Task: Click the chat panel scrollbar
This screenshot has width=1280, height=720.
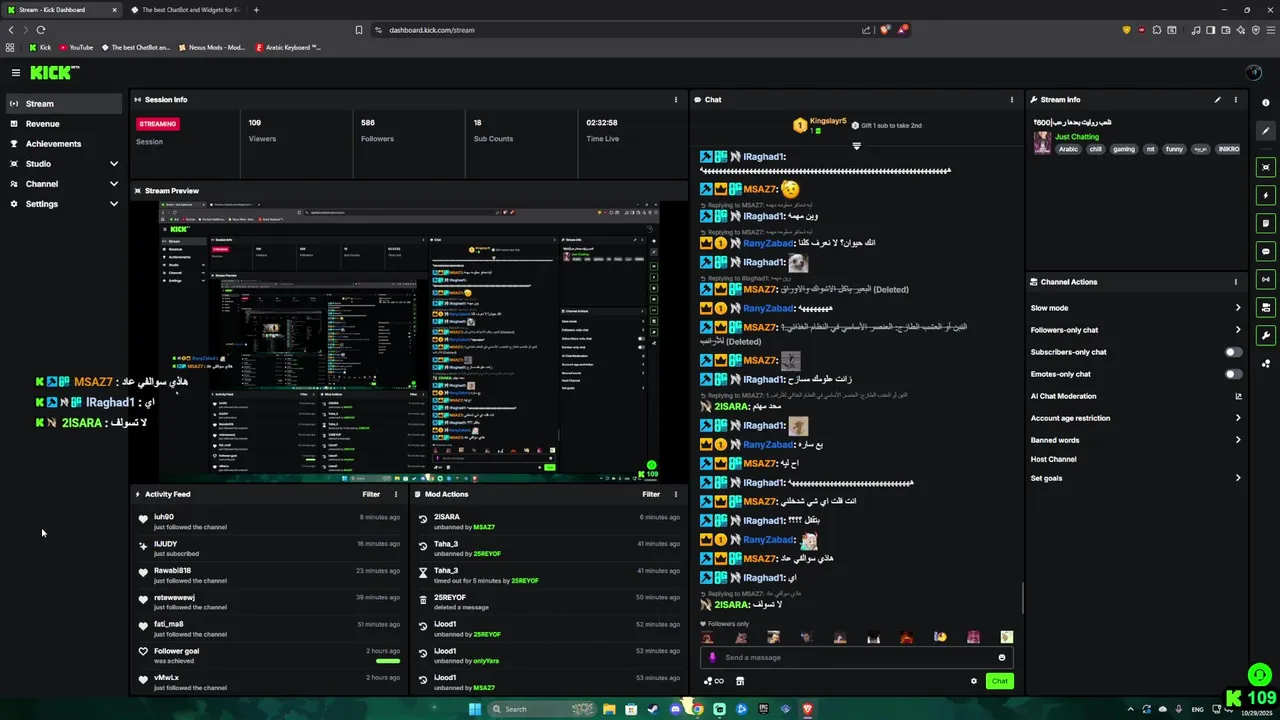Action: pos(1022,598)
